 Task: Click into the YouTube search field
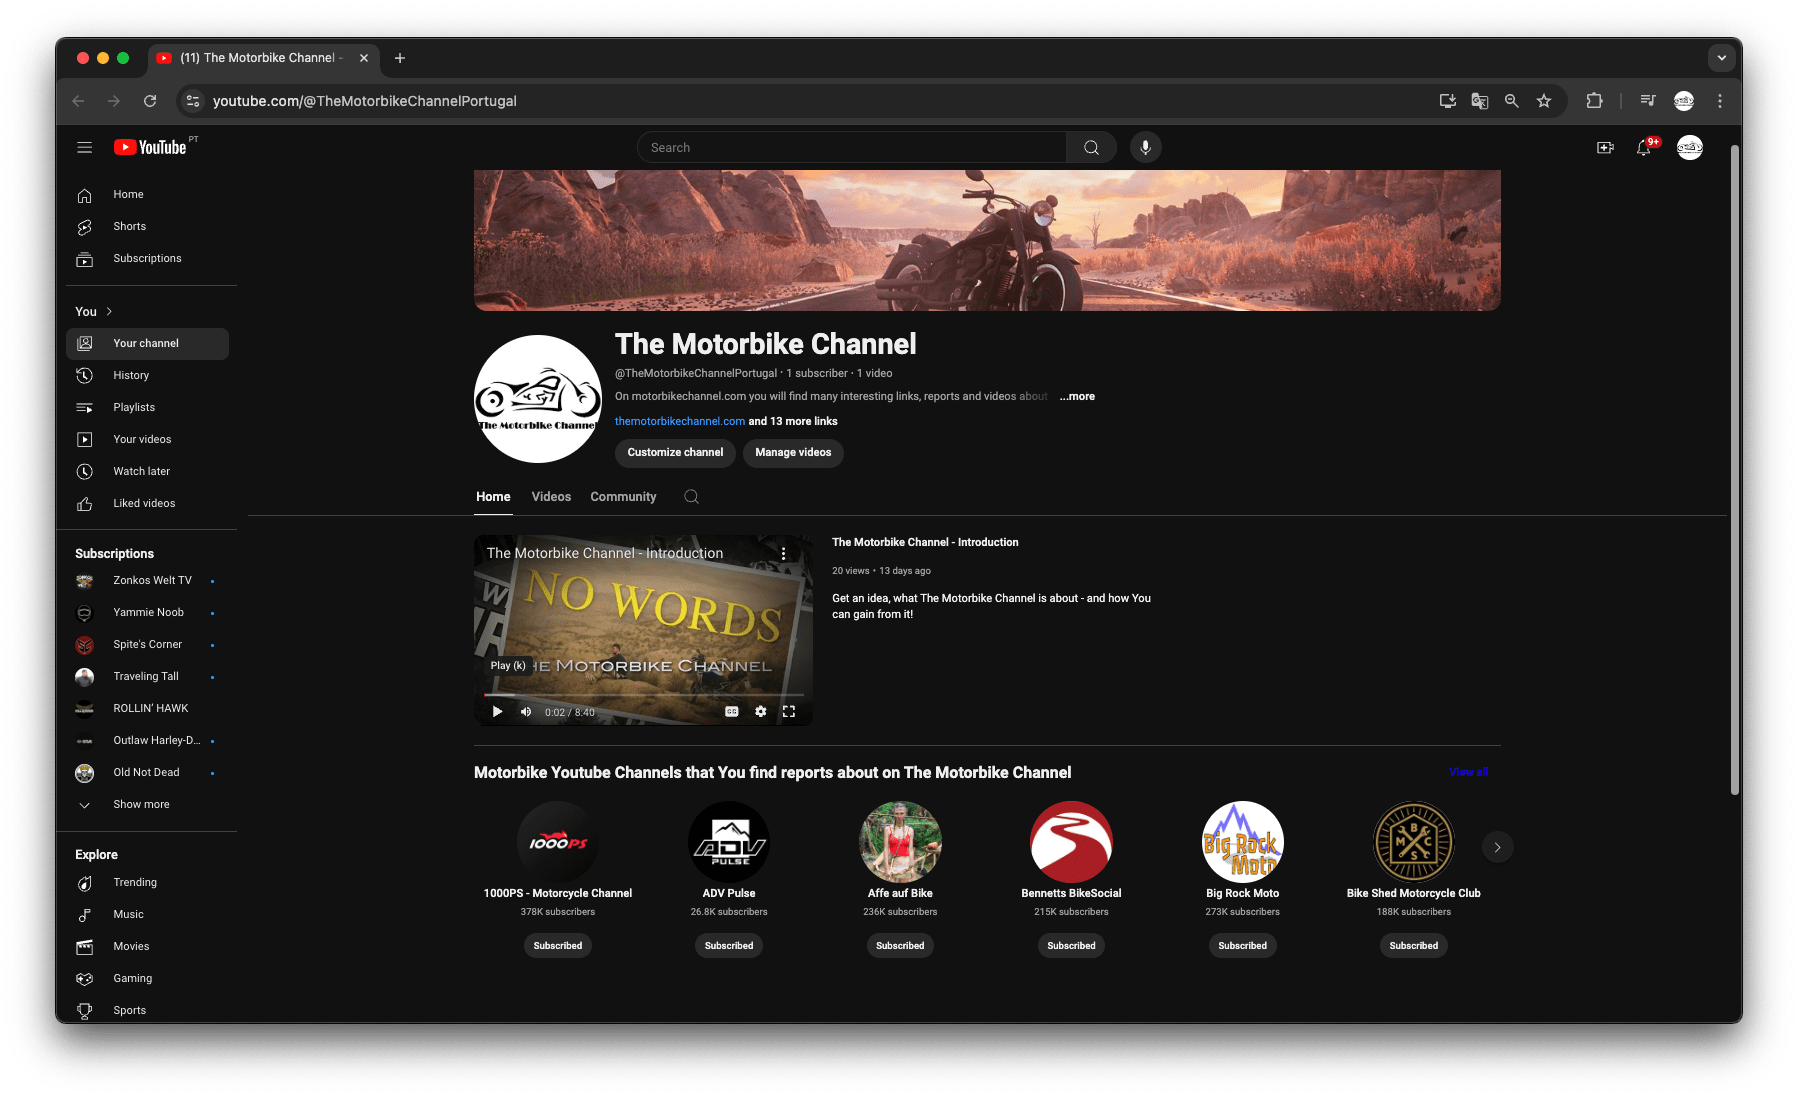851,148
